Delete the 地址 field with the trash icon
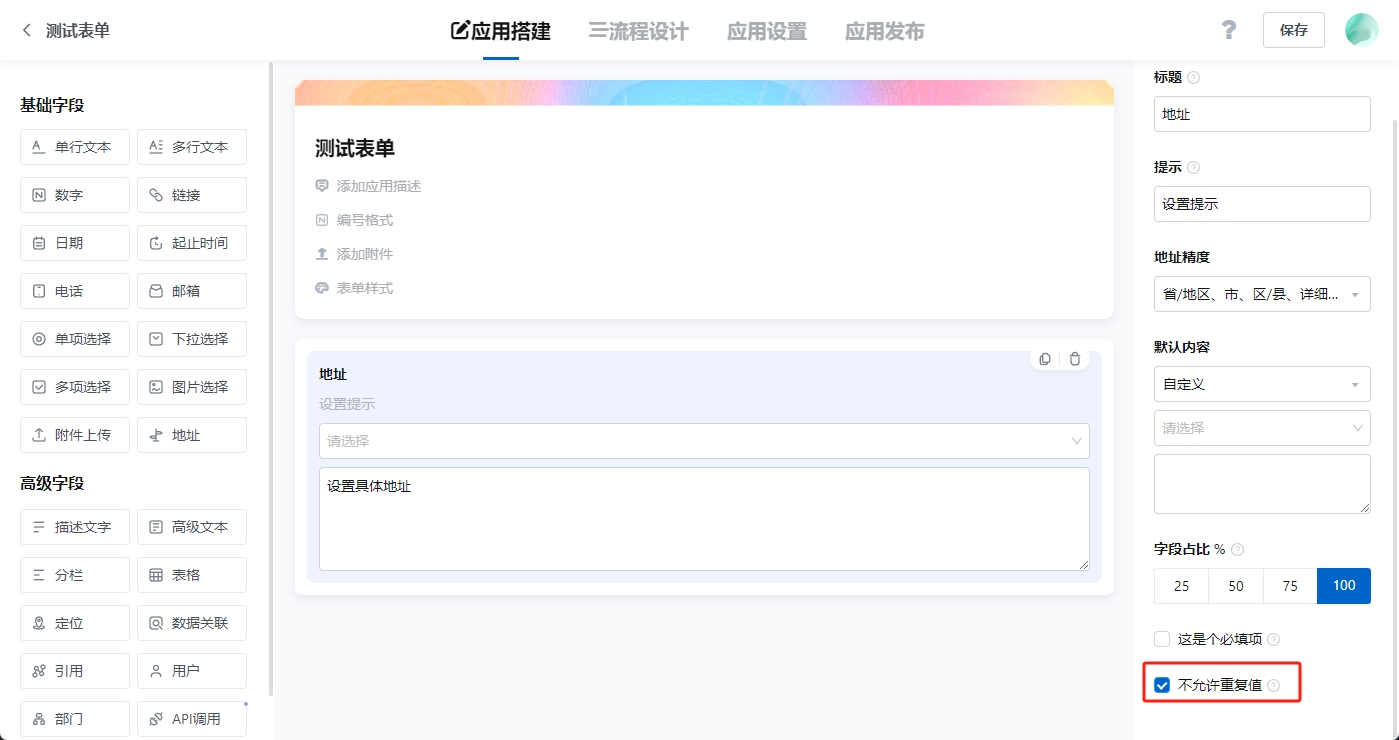 pyautogui.click(x=1075, y=358)
